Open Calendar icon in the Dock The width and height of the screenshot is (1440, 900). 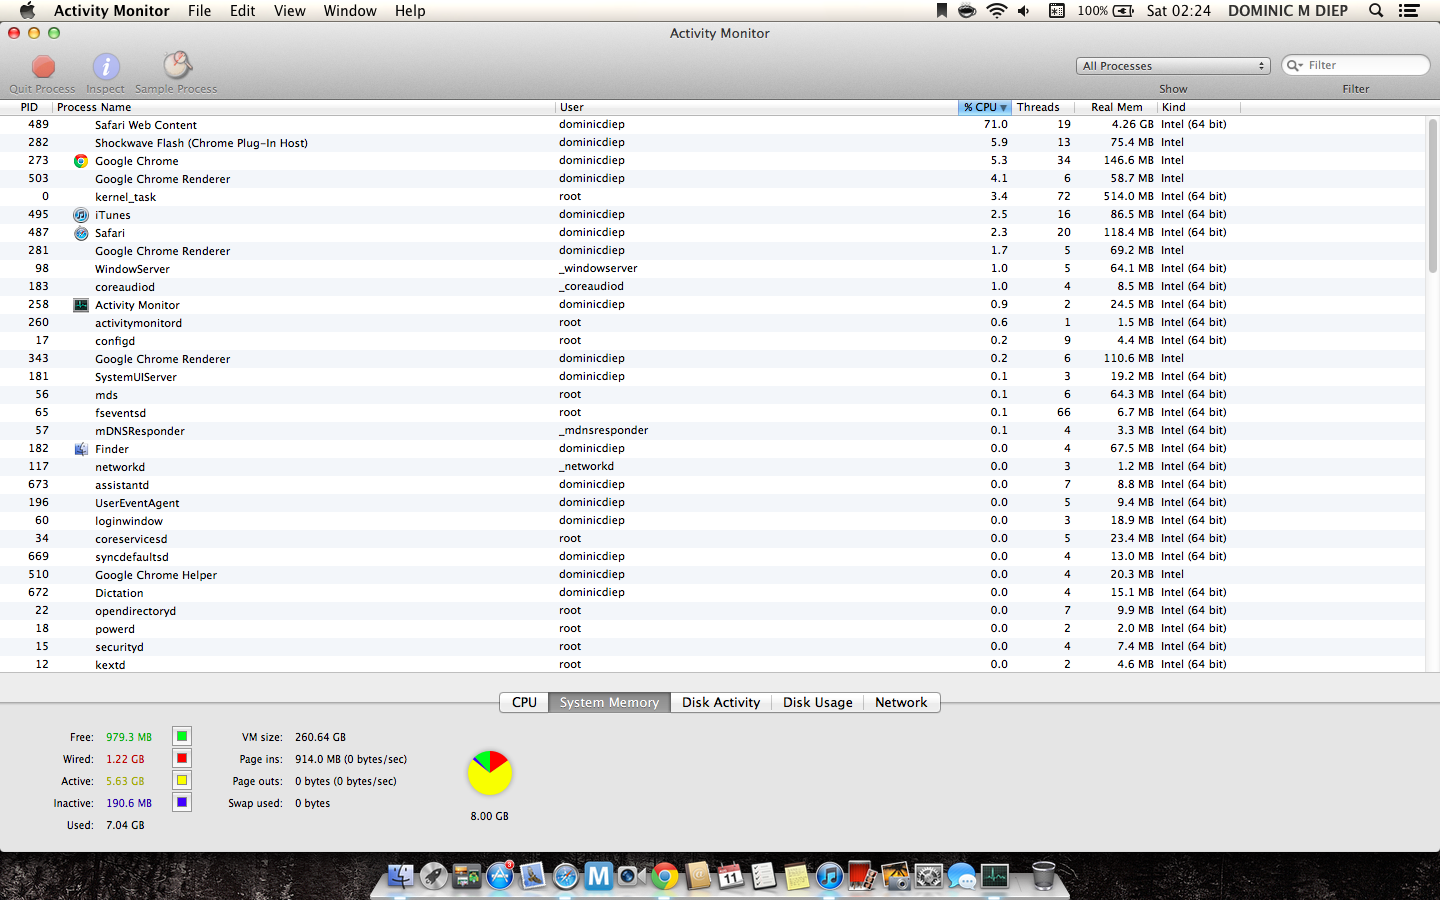[731, 876]
